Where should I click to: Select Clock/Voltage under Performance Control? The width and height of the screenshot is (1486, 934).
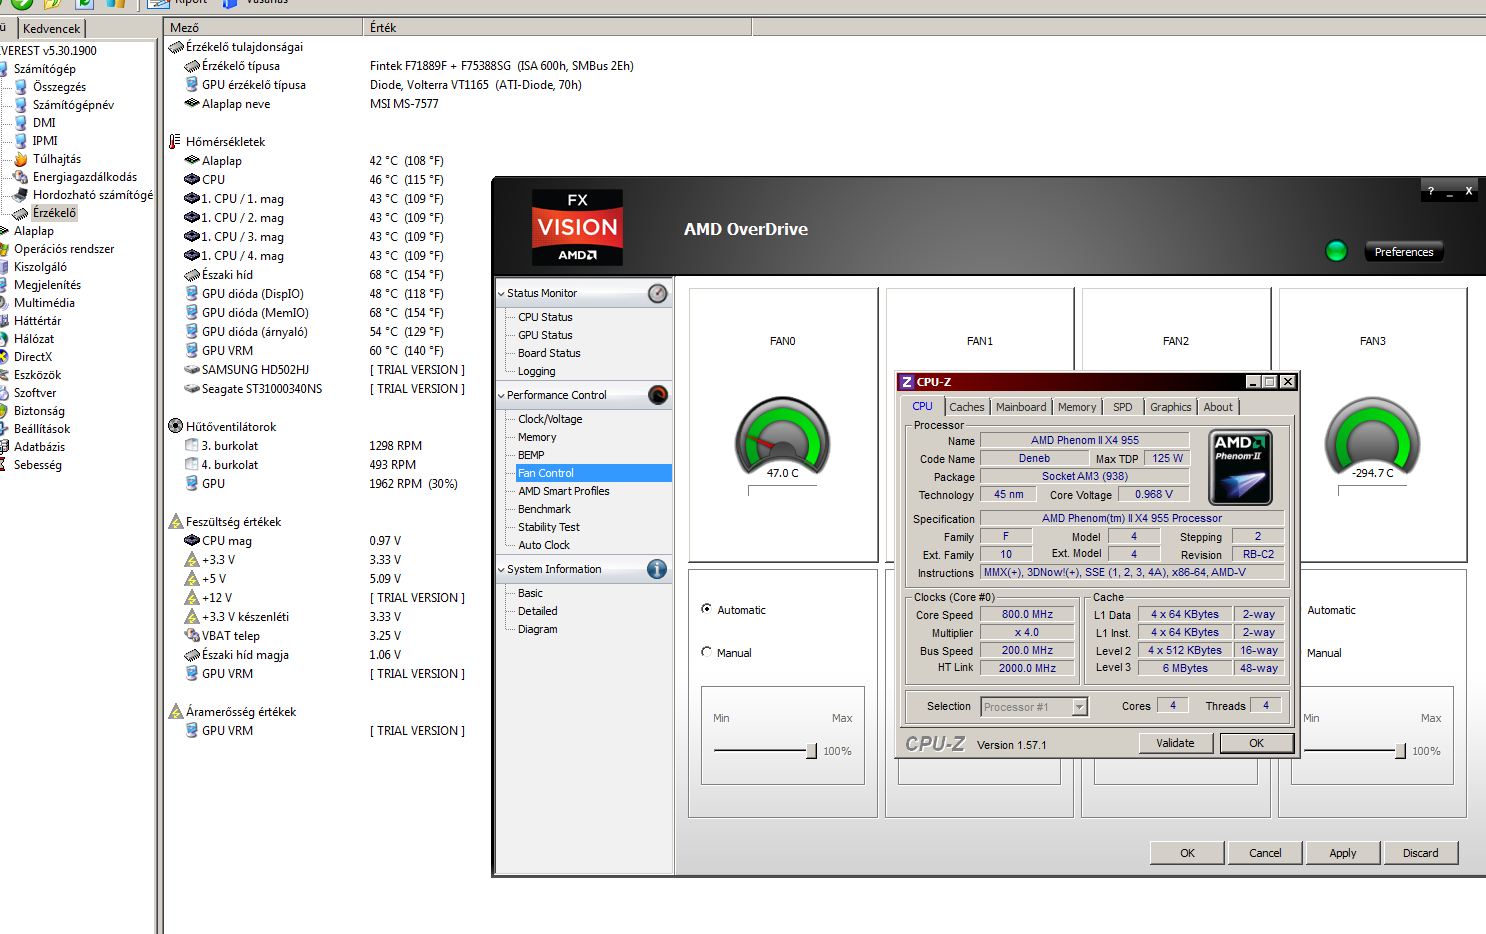tap(550, 419)
